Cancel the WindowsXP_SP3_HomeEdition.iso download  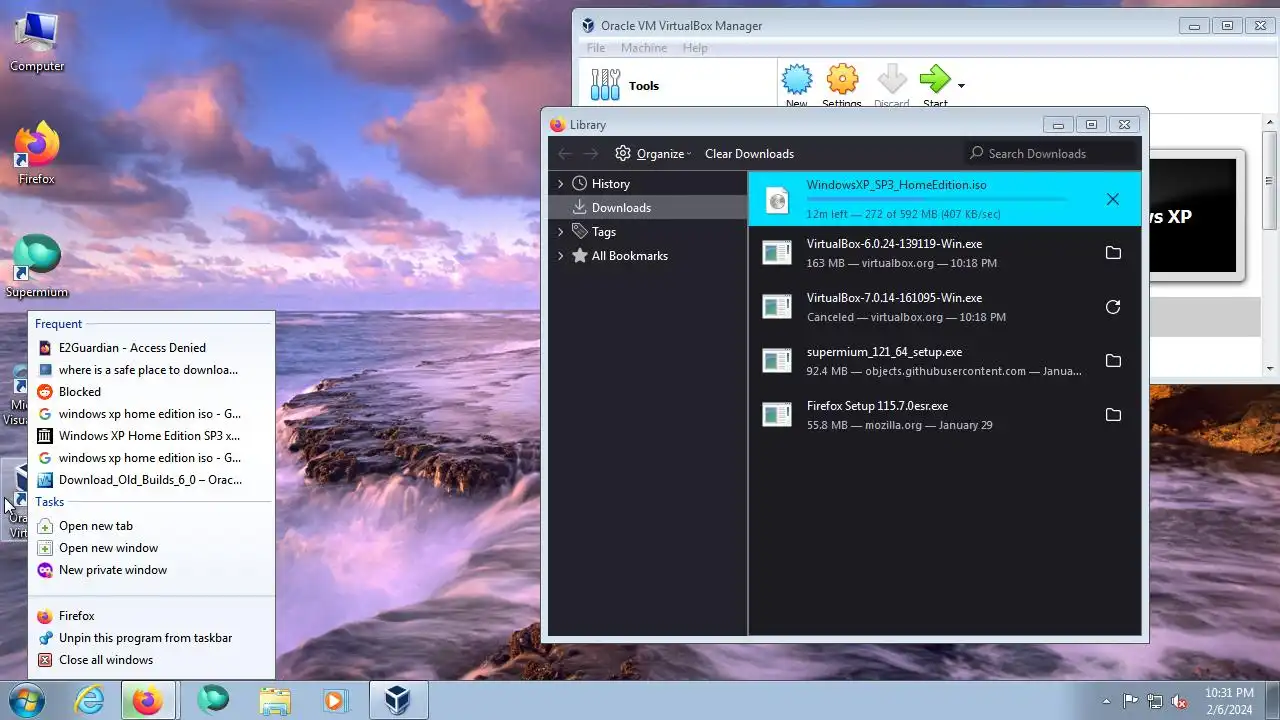1113,199
